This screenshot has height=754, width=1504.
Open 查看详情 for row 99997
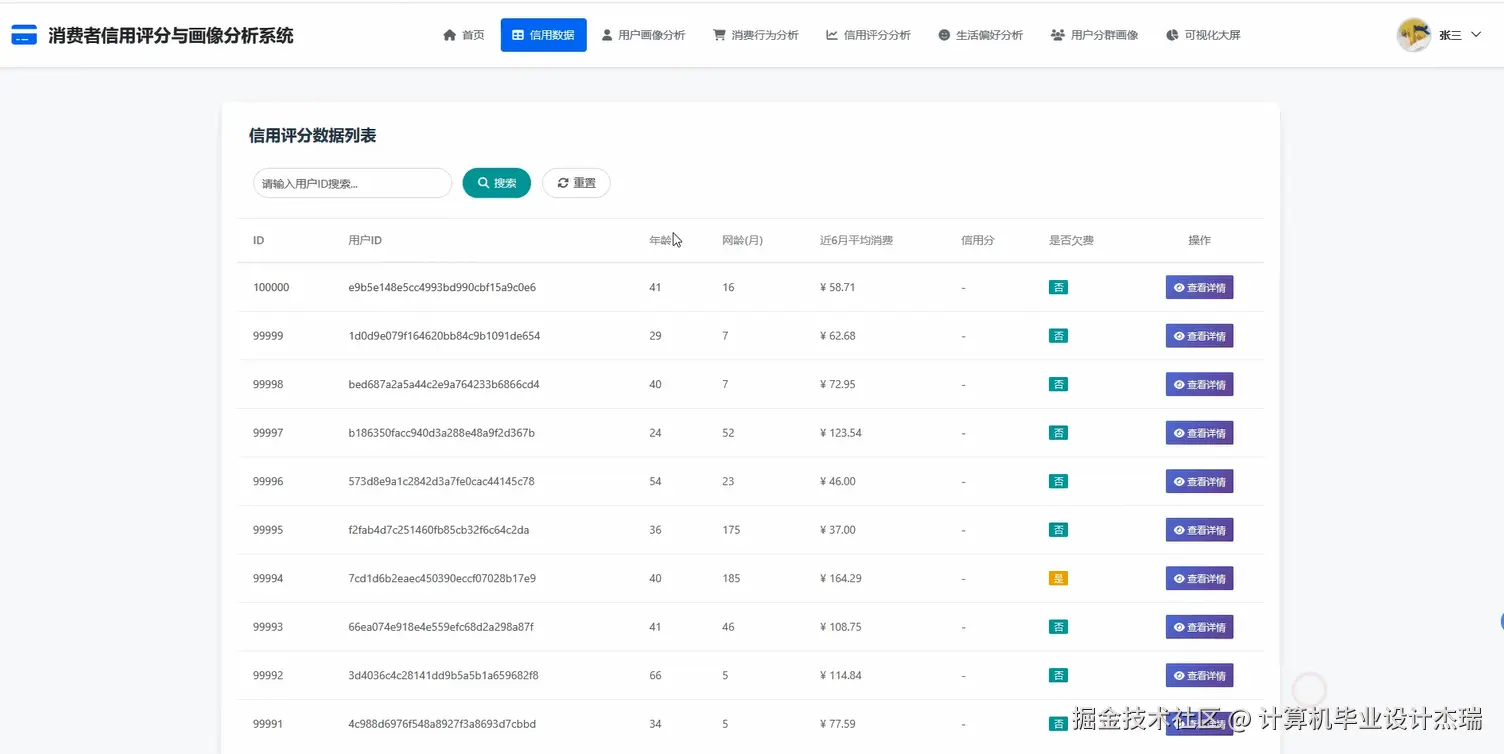click(1199, 433)
